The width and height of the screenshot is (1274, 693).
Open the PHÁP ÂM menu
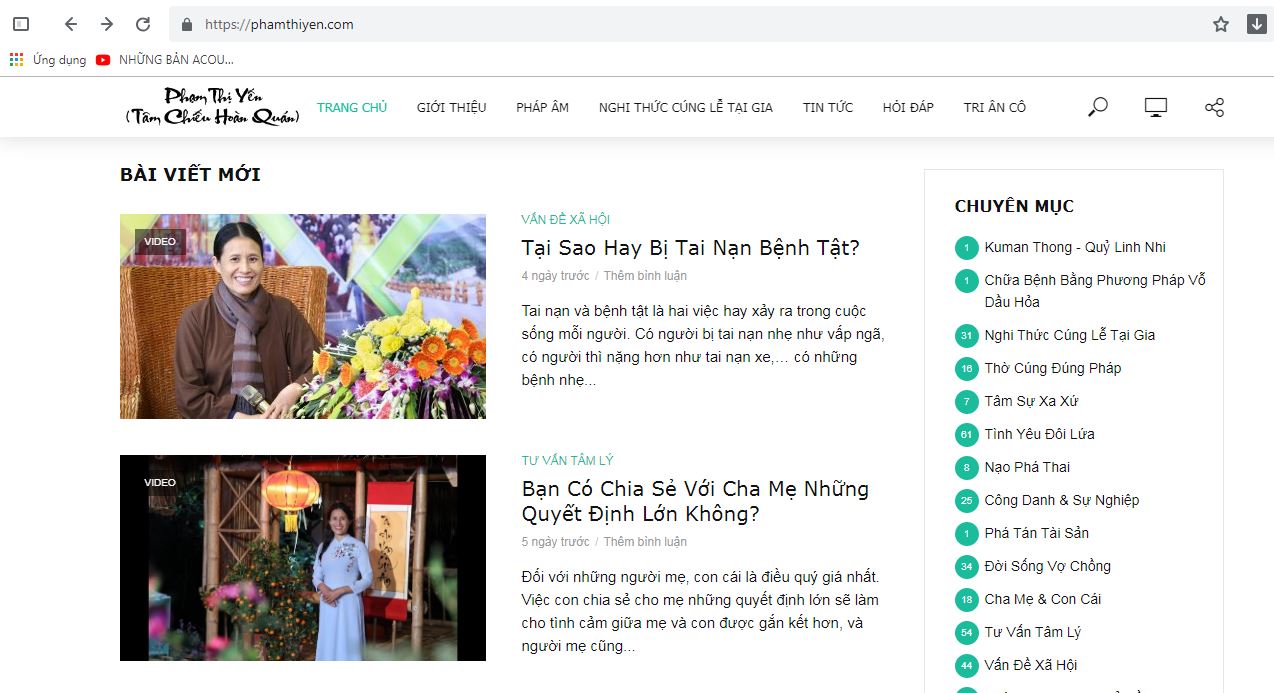(542, 107)
